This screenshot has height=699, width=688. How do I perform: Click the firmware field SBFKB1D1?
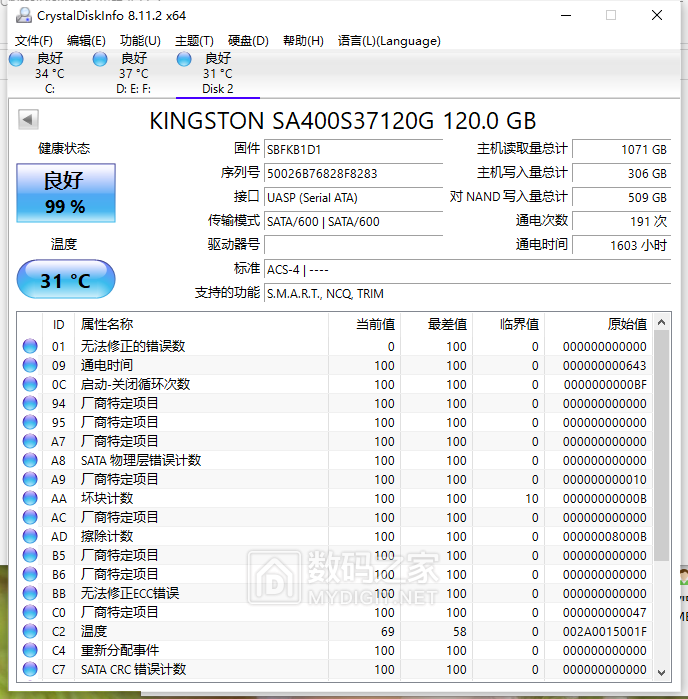click(x=353, y=149)
